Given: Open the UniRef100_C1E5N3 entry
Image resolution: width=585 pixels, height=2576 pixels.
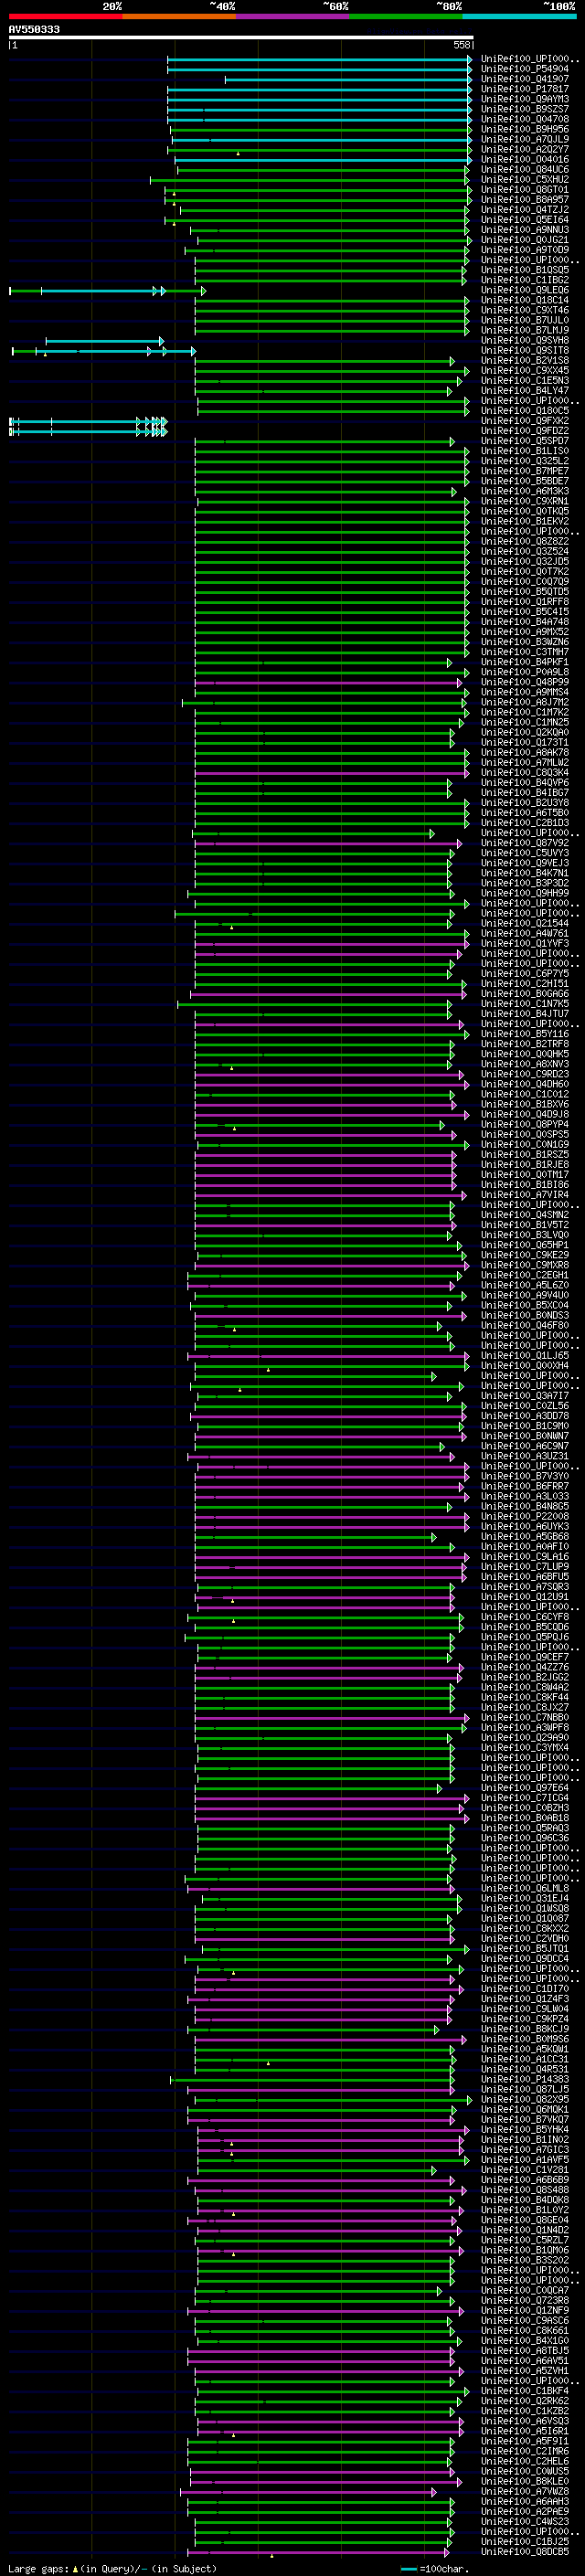Looking at the screenshot, I should tap(524, 381).
